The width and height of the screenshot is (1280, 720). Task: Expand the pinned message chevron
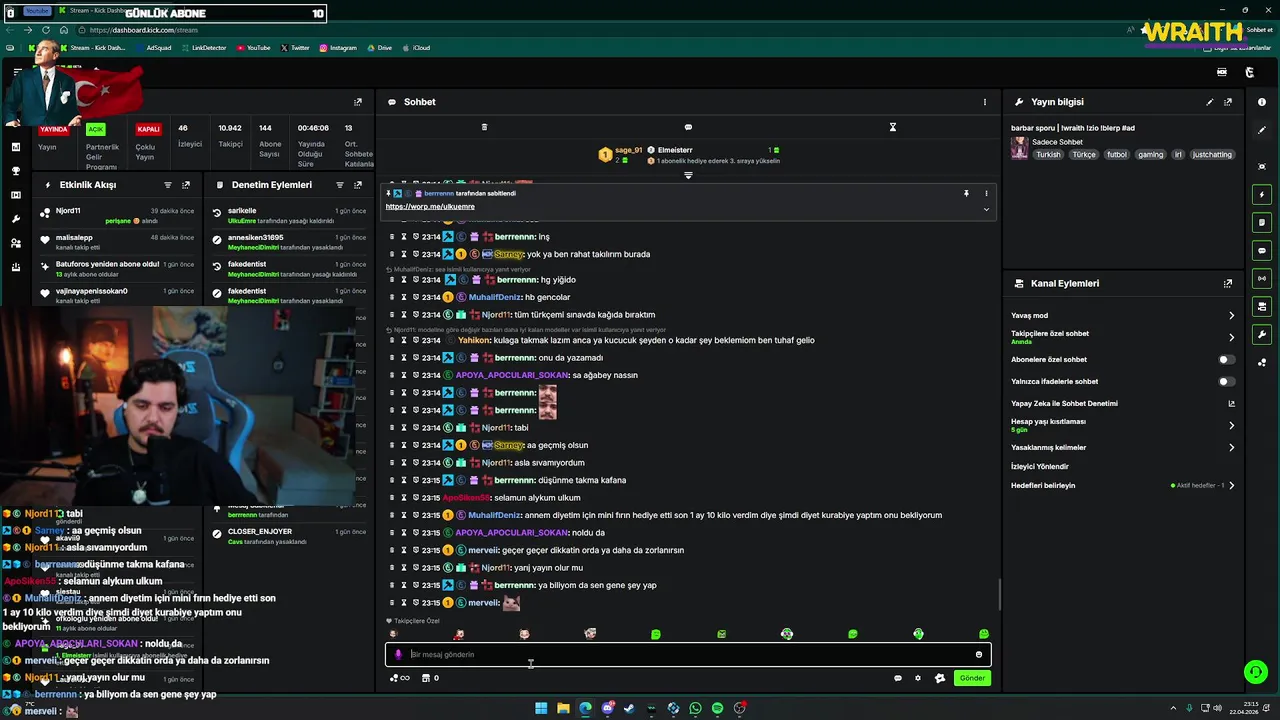(x=986, y=209)
